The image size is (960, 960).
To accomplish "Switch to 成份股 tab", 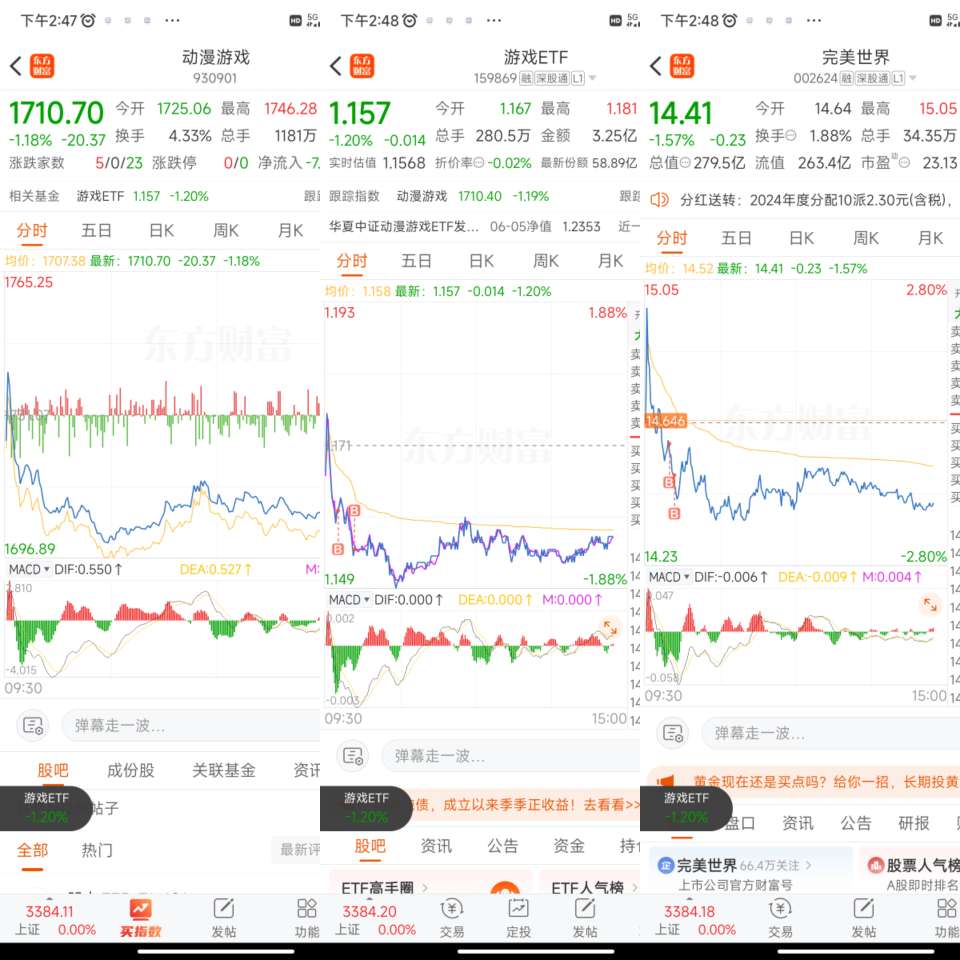I will tap(130, 770).
